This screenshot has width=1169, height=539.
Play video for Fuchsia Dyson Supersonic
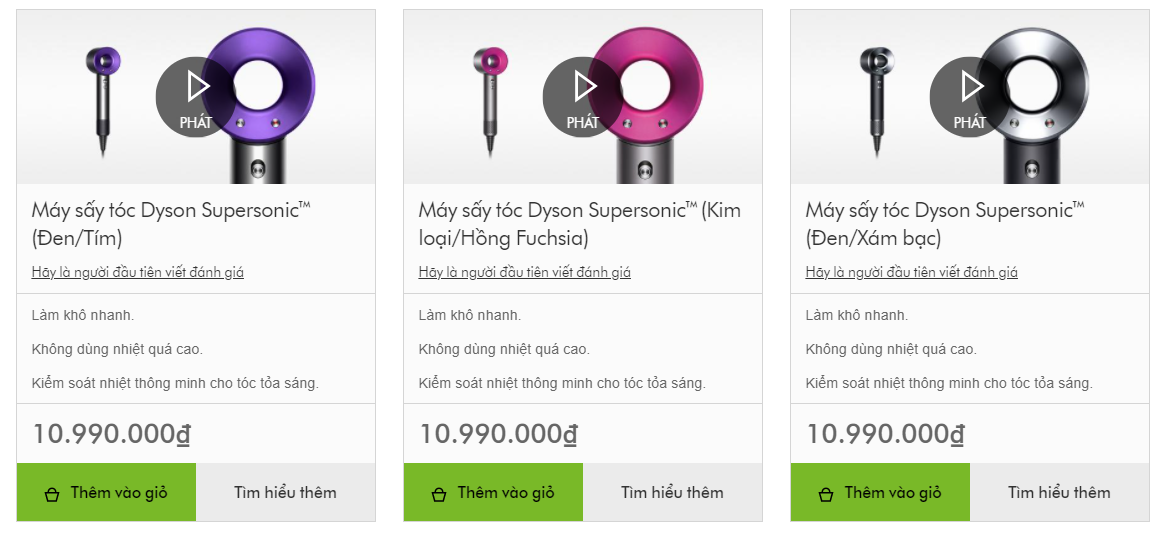click(583, 97)
